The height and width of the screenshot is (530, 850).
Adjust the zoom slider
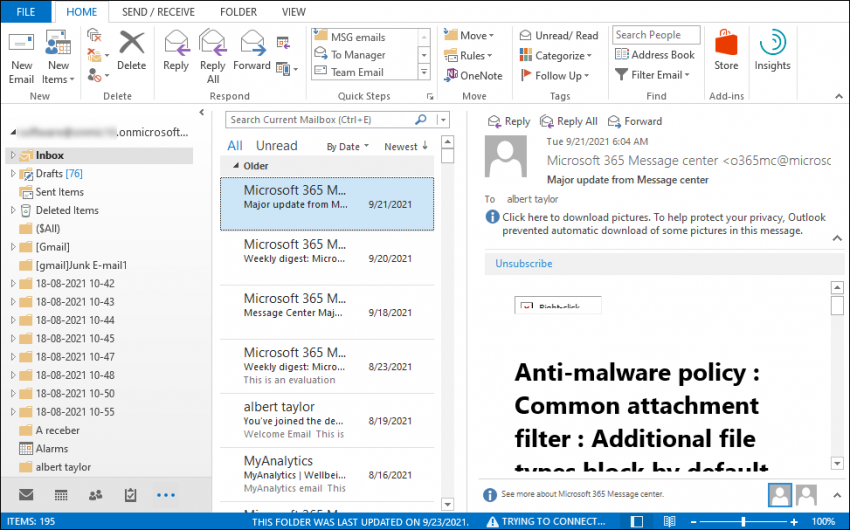743,521
